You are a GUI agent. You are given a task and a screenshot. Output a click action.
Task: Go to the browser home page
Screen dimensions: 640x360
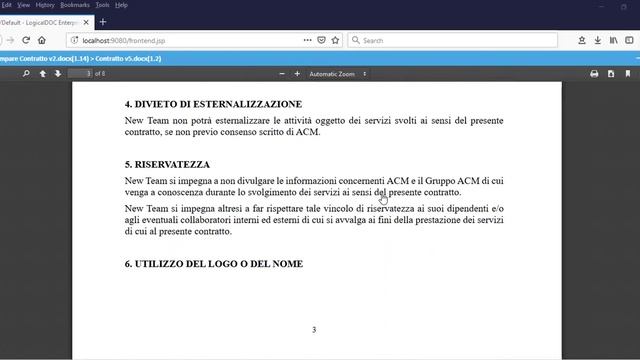click(x=42, y=40)
